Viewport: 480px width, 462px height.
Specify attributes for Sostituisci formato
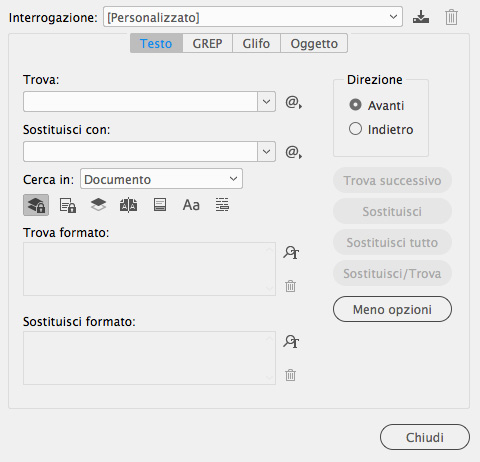click(291, 341)
